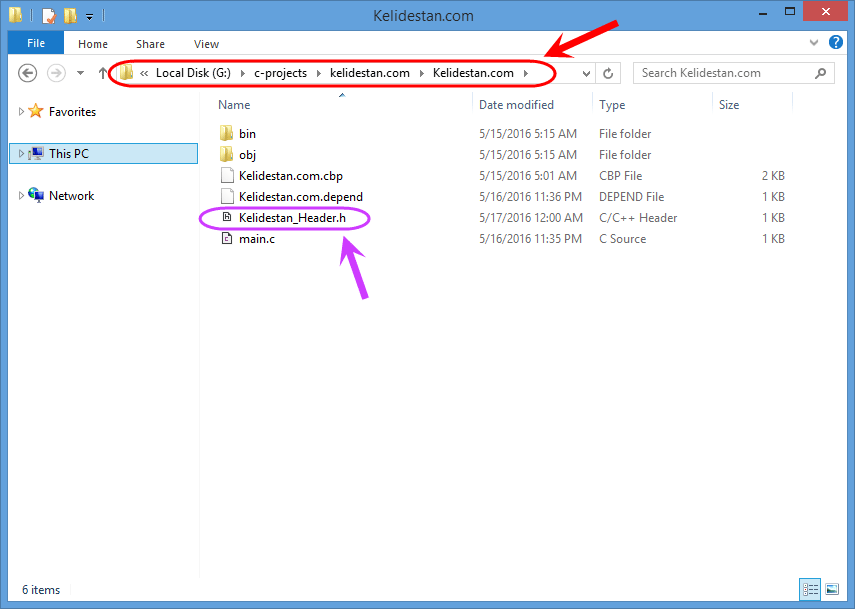The image size is (855, 609).
Task: Select the Kelidestan.com.cbp file icon
Action: pyautogui.click(x=227, y=175)
